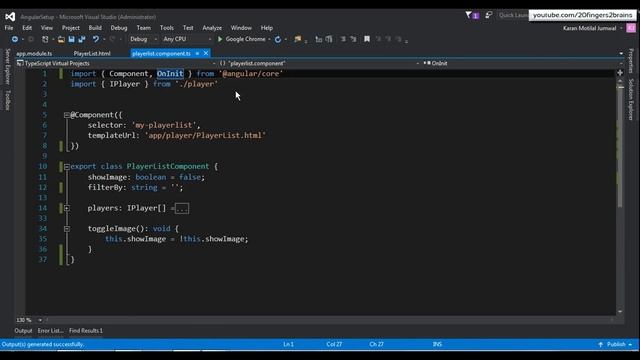Start debugging with green play icon

[x=220, y=39]
